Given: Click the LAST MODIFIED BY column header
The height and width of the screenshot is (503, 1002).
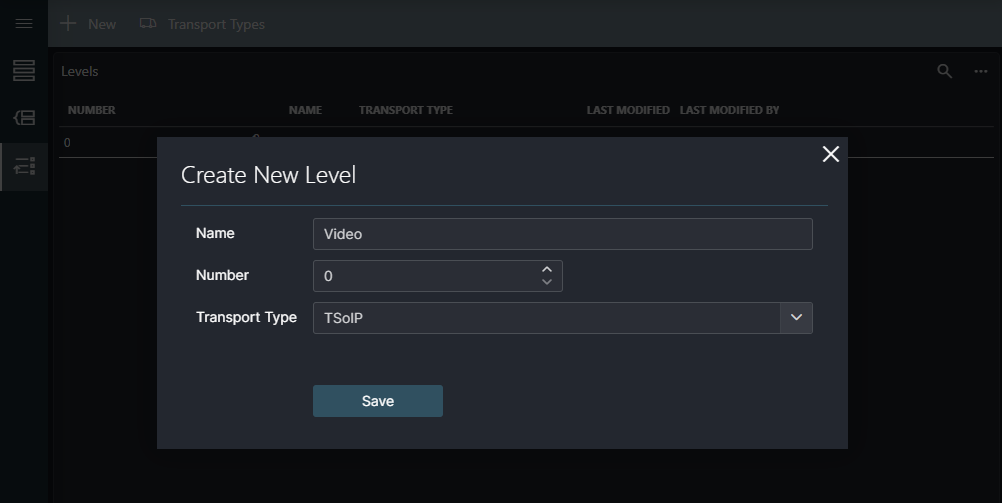Looking at the screenshot, I should coord(729,110).
